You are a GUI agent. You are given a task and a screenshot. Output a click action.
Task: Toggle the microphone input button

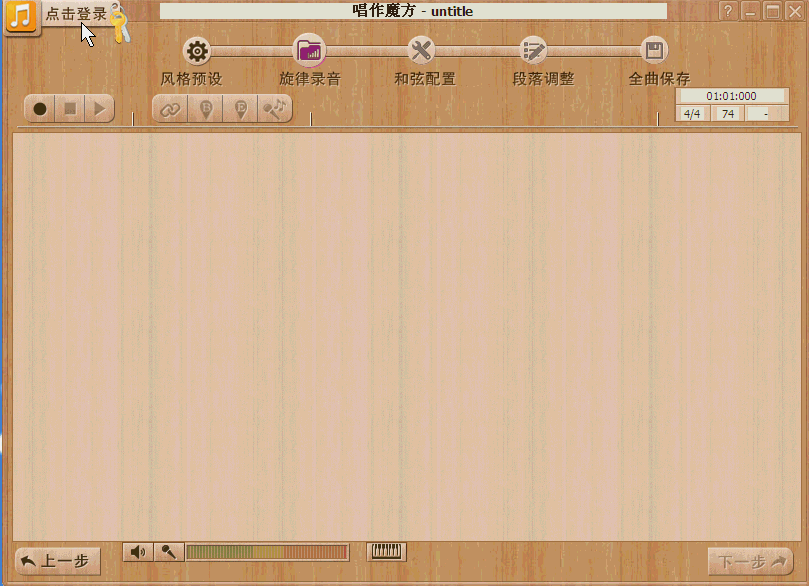coord(169,553)
